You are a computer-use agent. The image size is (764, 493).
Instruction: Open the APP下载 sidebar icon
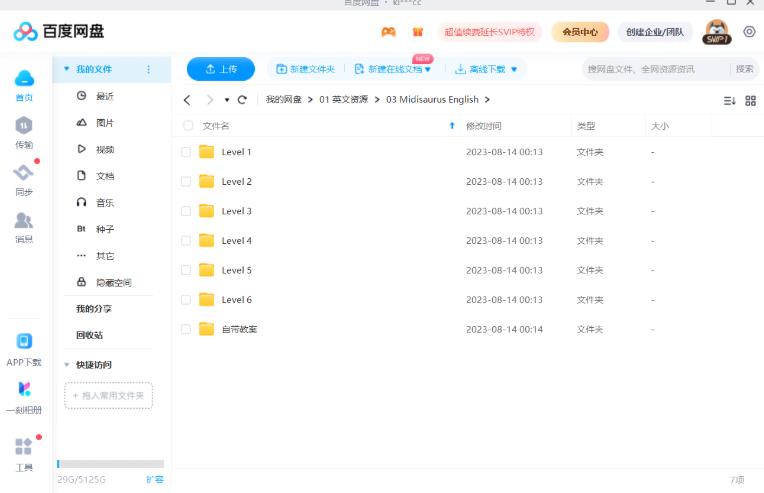24,341
